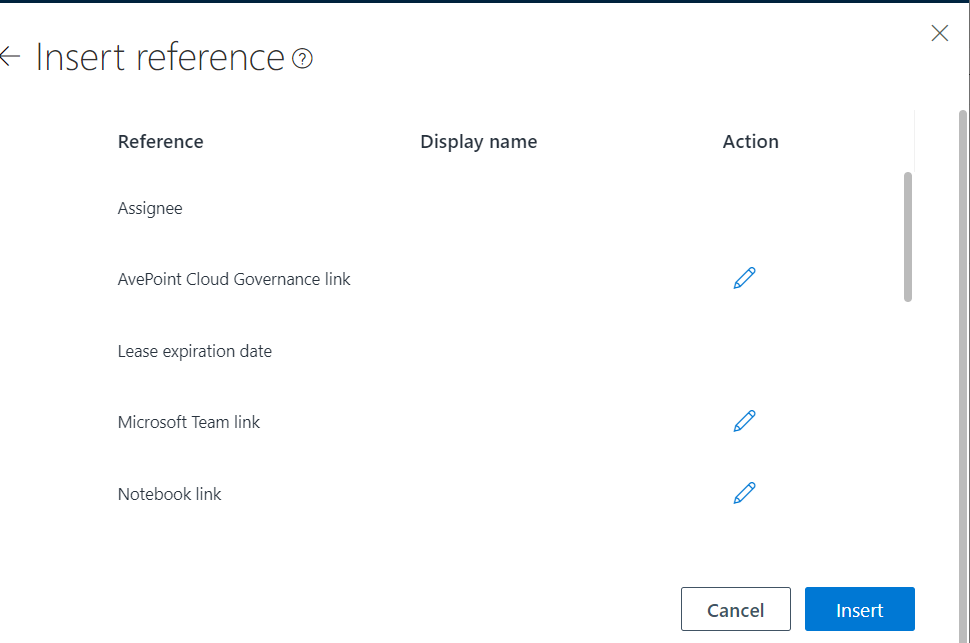Viewport: 970px width, 643px height.
Task: Click the Action column header
Action: pyautogui.click(x=750, y=141)
